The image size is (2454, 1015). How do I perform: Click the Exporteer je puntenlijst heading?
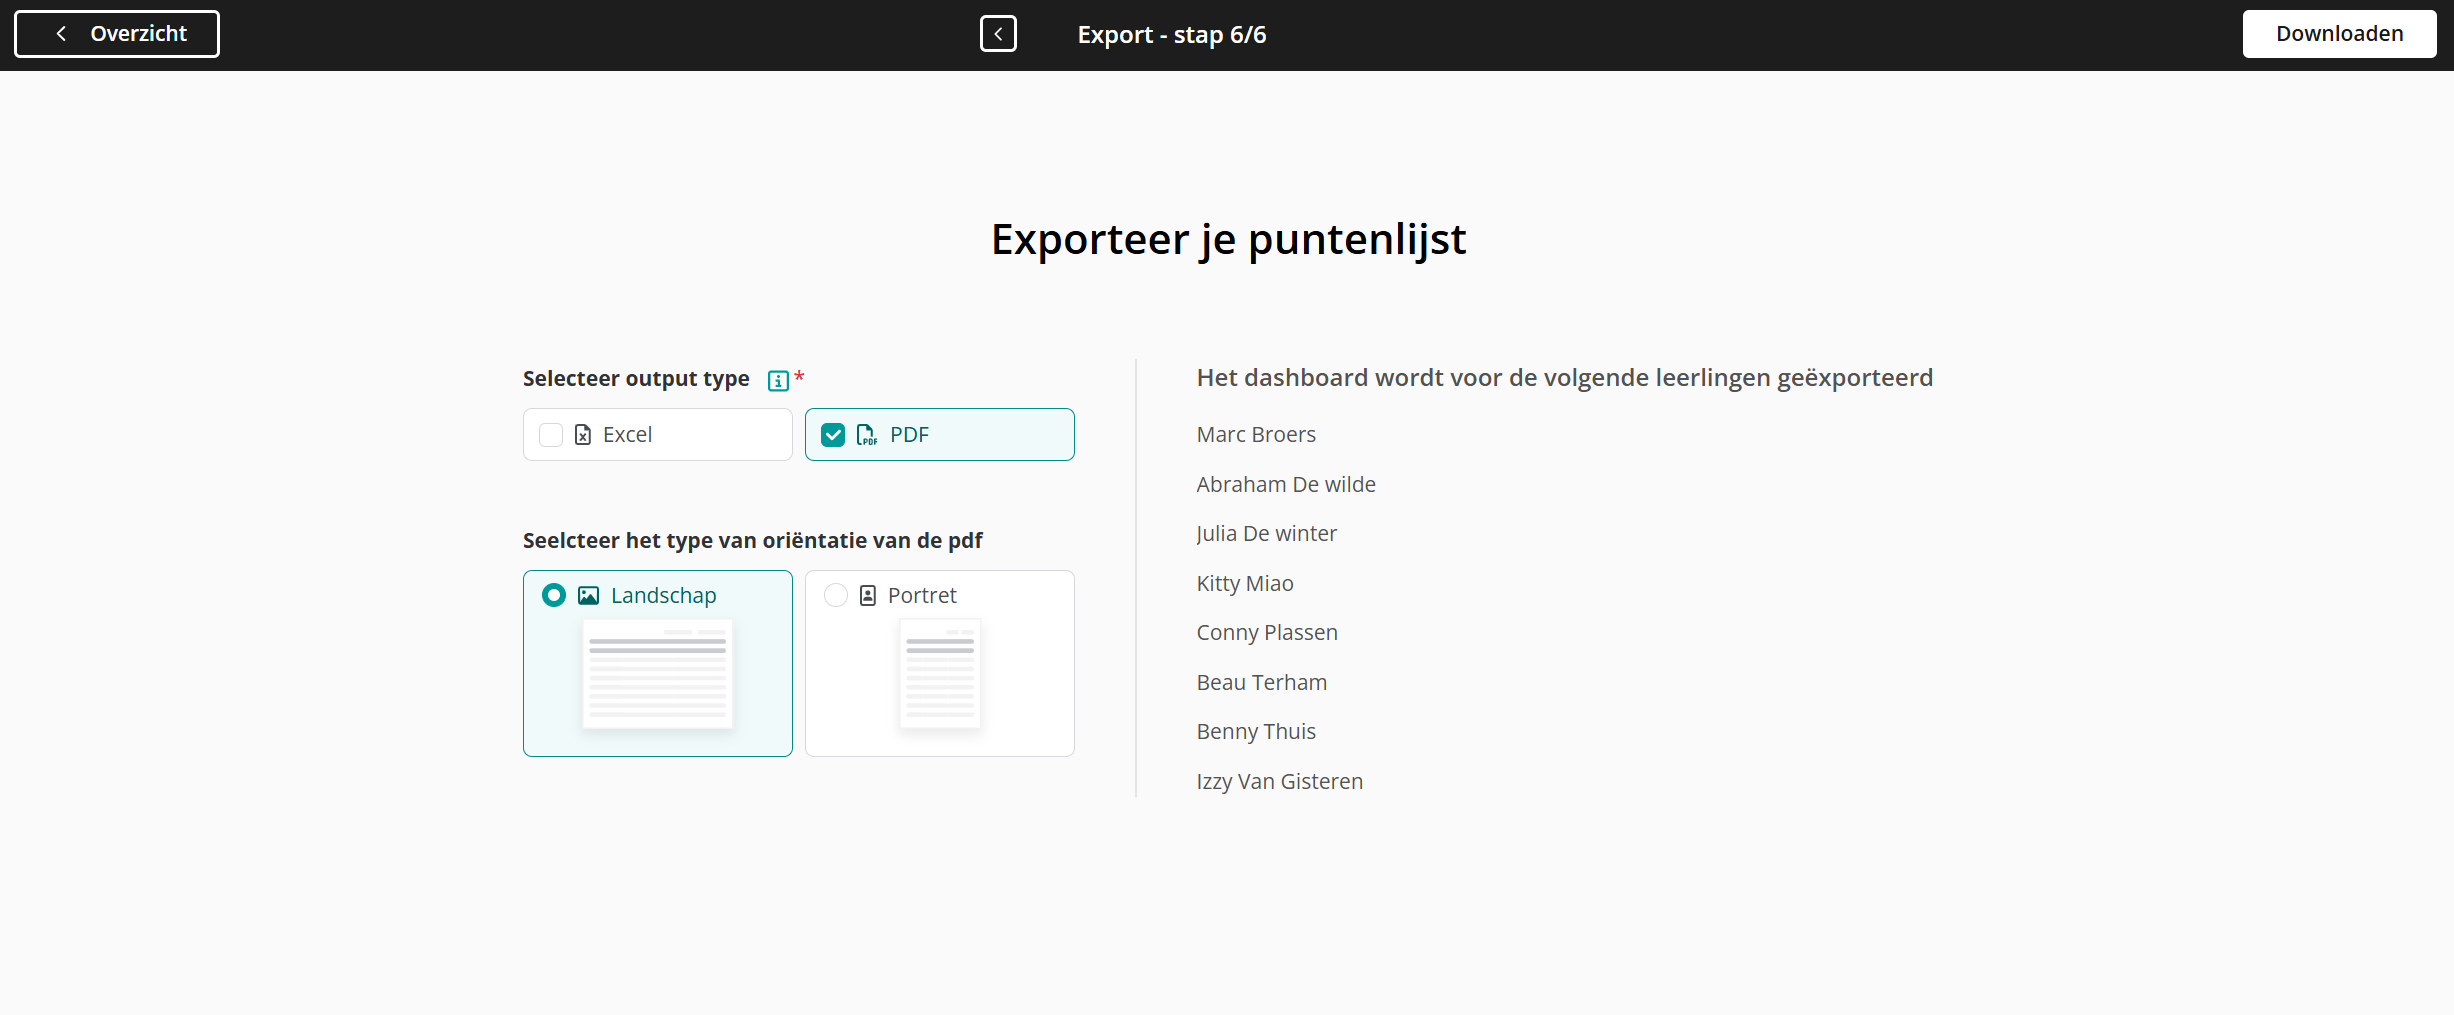pyautogui.click(x=1228, y=240)
